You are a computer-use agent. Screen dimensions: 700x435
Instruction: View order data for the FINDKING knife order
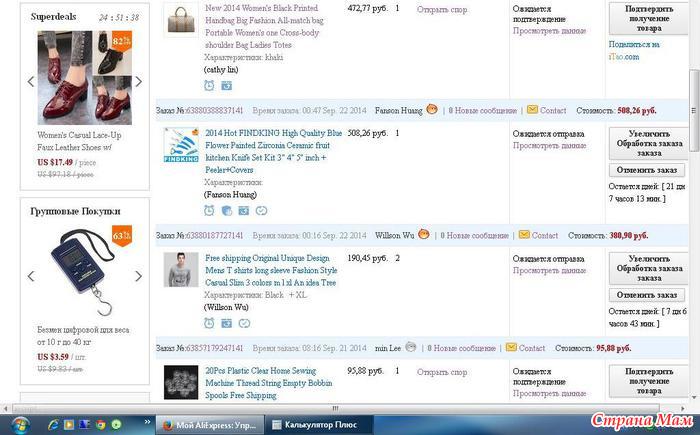point(549,146)
